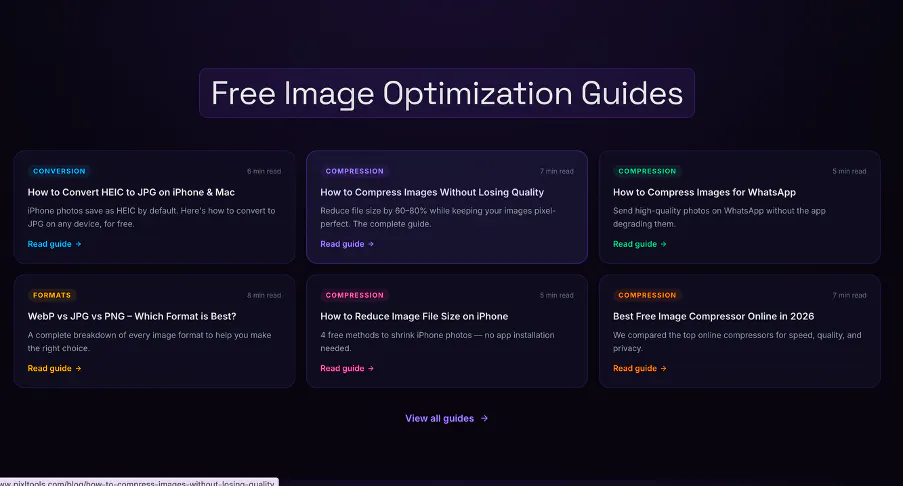Open article How to Convert HEIC to JPG title

pos(131,193)
